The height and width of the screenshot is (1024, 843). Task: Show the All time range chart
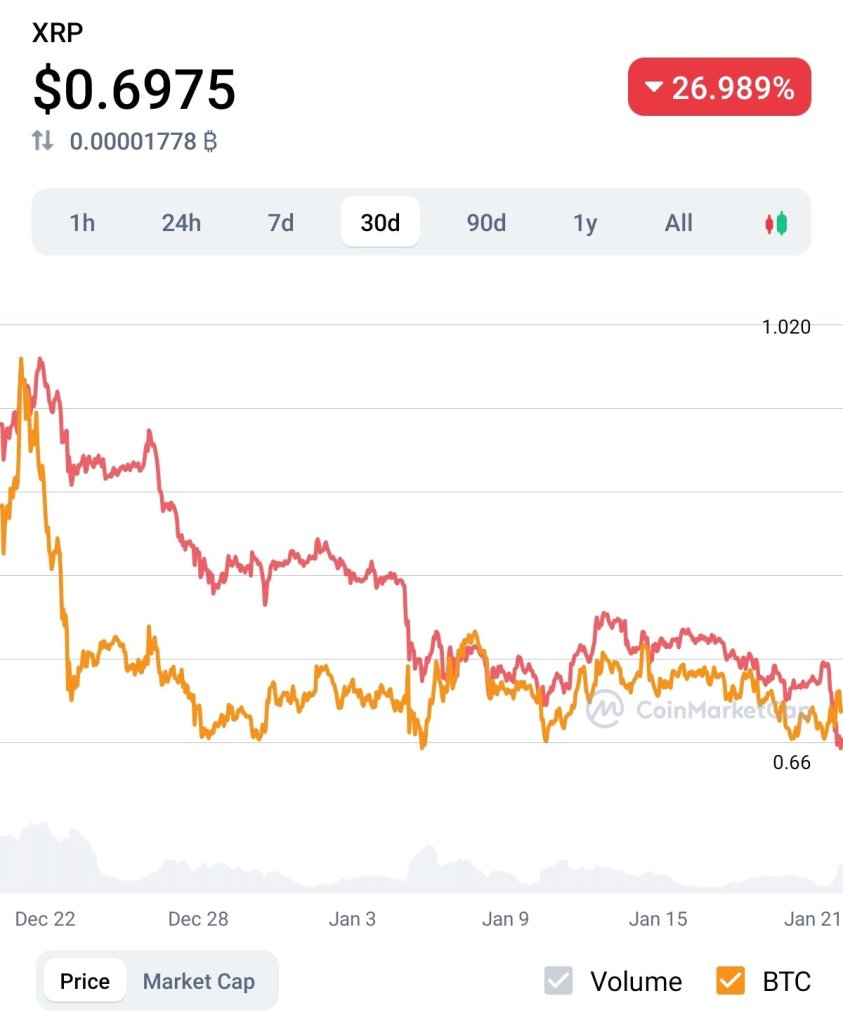(x=678, y=223)
